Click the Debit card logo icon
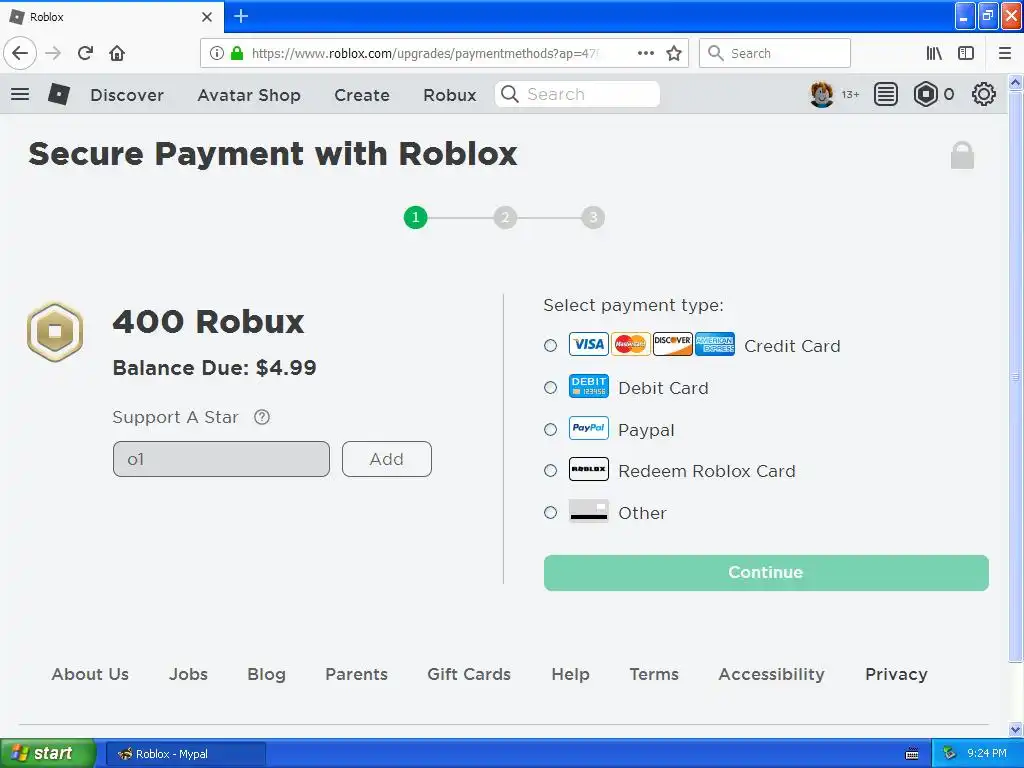Viewport: 1024px width, 768px height. coord(588,386)
